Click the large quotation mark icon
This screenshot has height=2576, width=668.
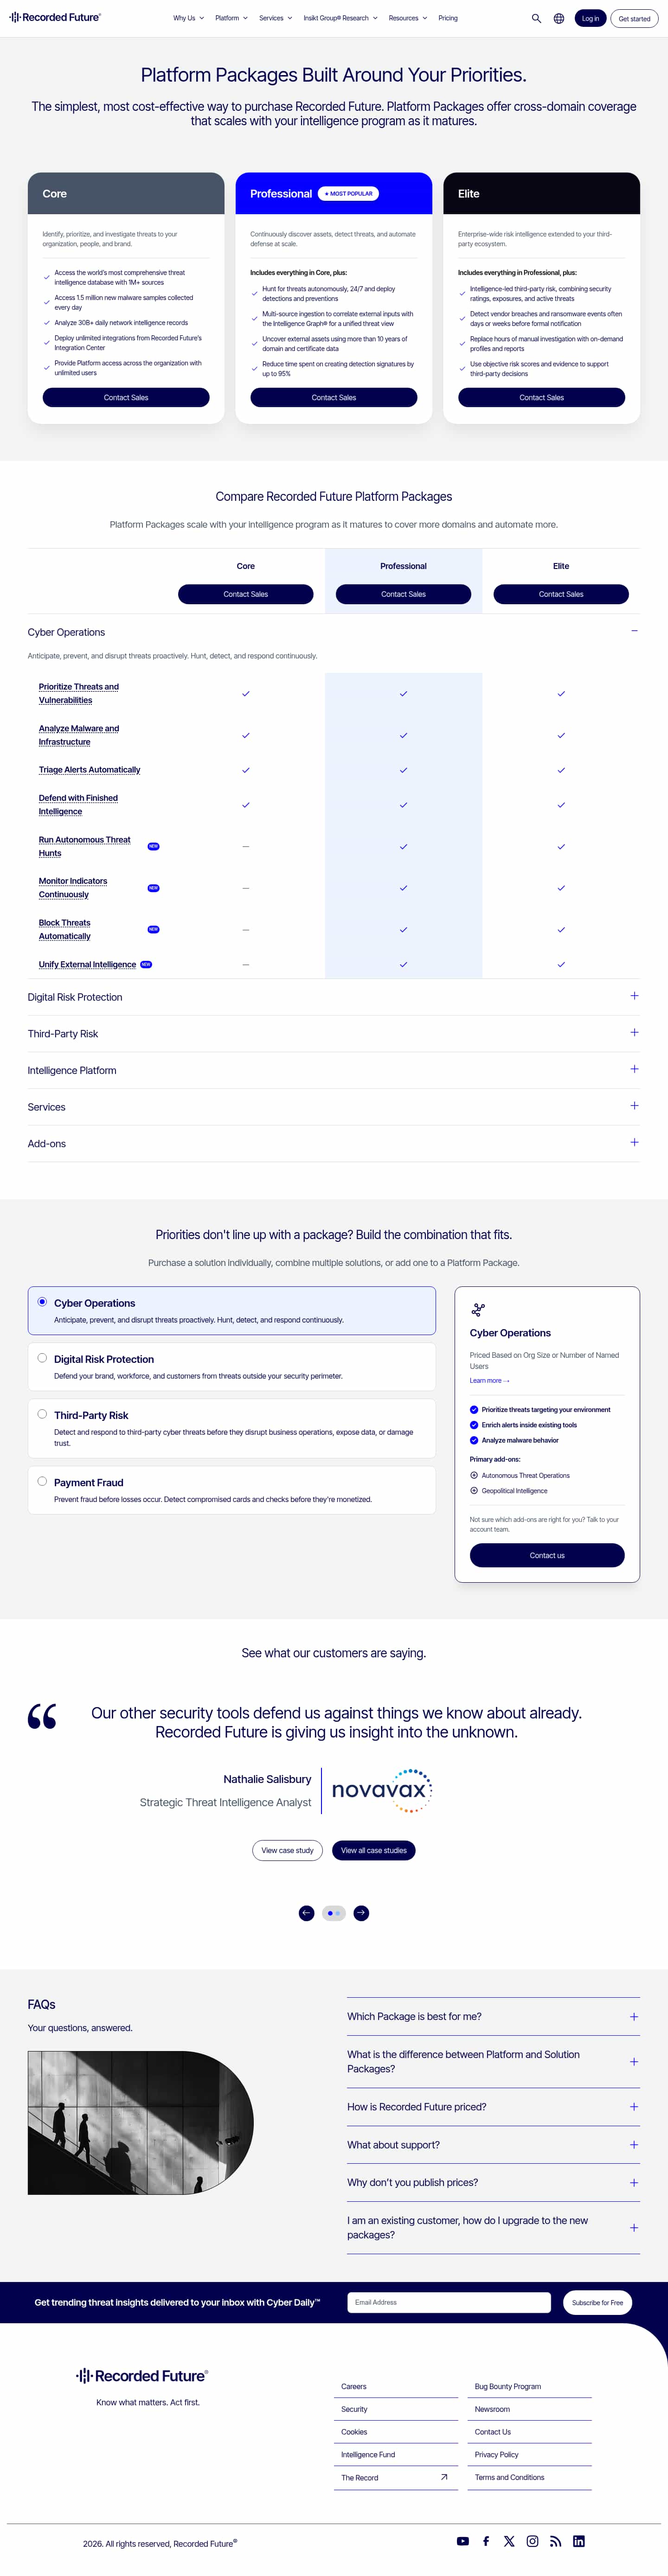coord(42,1716)
